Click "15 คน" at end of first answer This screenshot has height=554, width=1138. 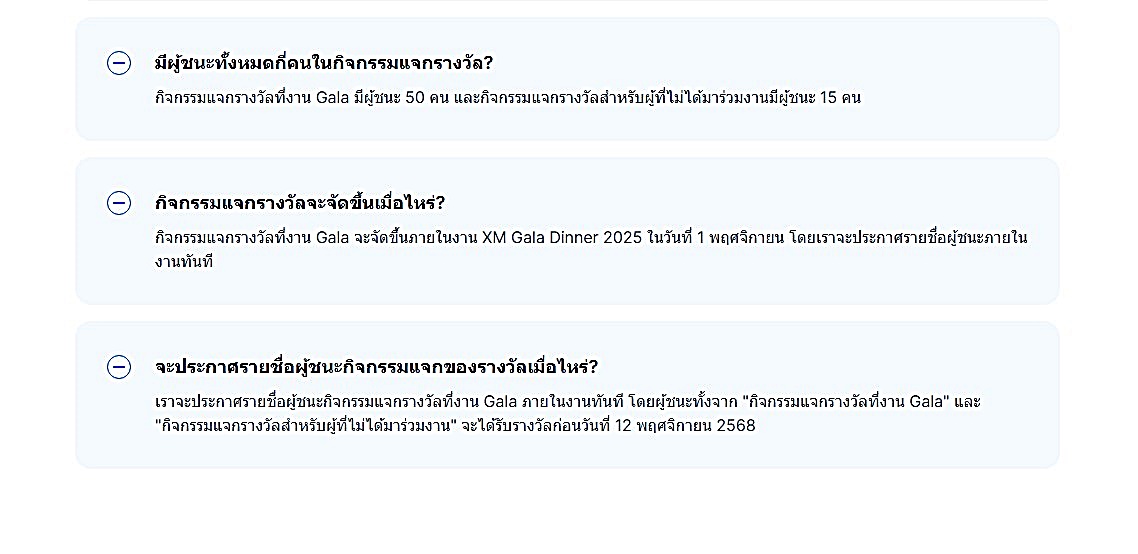click(840, 98)
